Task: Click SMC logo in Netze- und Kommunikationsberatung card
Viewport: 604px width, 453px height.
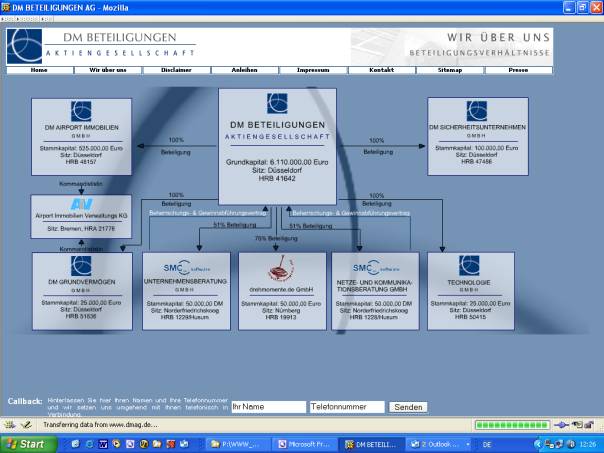Action: [376, 267]
